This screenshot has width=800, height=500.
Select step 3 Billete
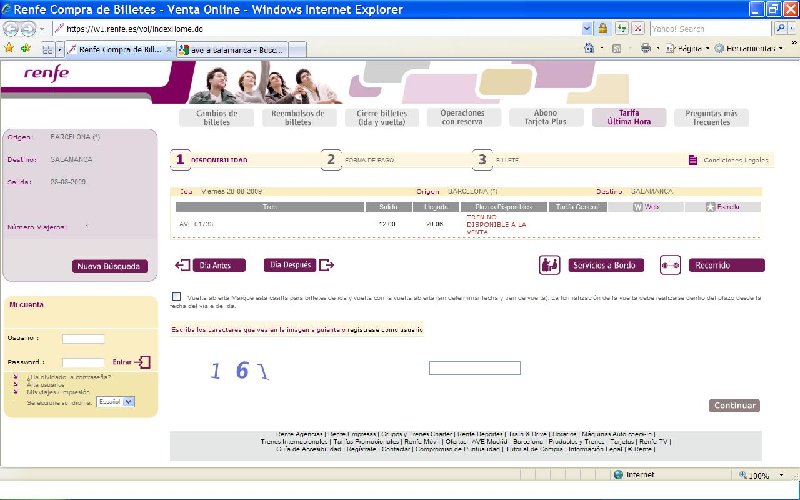(x=496, y=160)
